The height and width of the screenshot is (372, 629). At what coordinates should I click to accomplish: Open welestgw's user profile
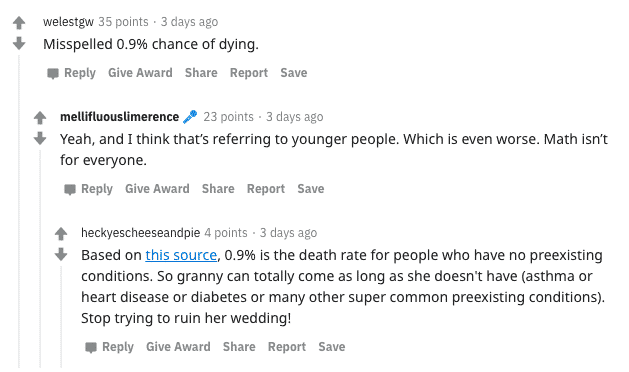68,22
